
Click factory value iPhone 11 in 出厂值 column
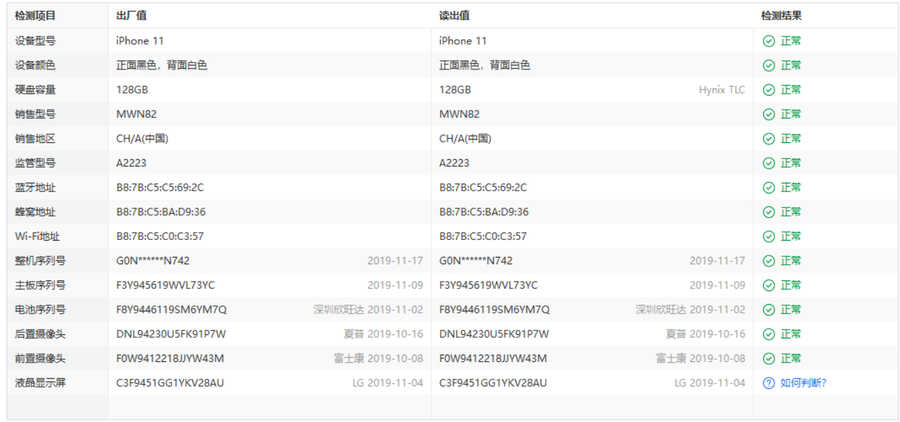(x=140, y=41)
